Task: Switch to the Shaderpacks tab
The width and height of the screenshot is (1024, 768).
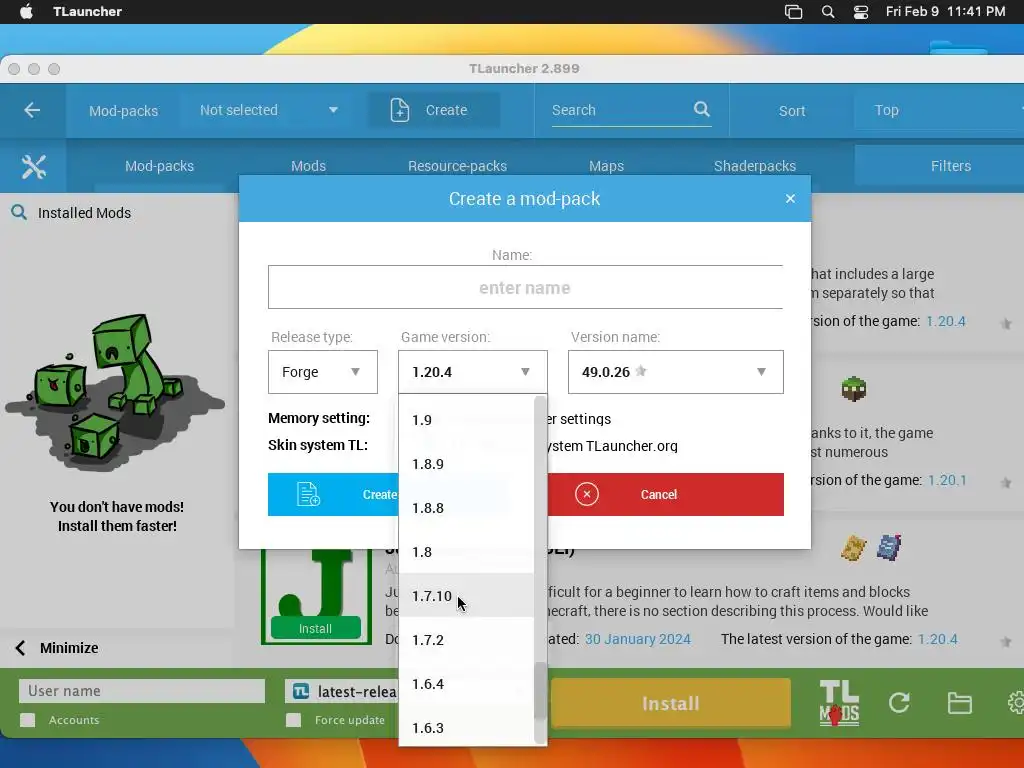Action: [755, 166]
